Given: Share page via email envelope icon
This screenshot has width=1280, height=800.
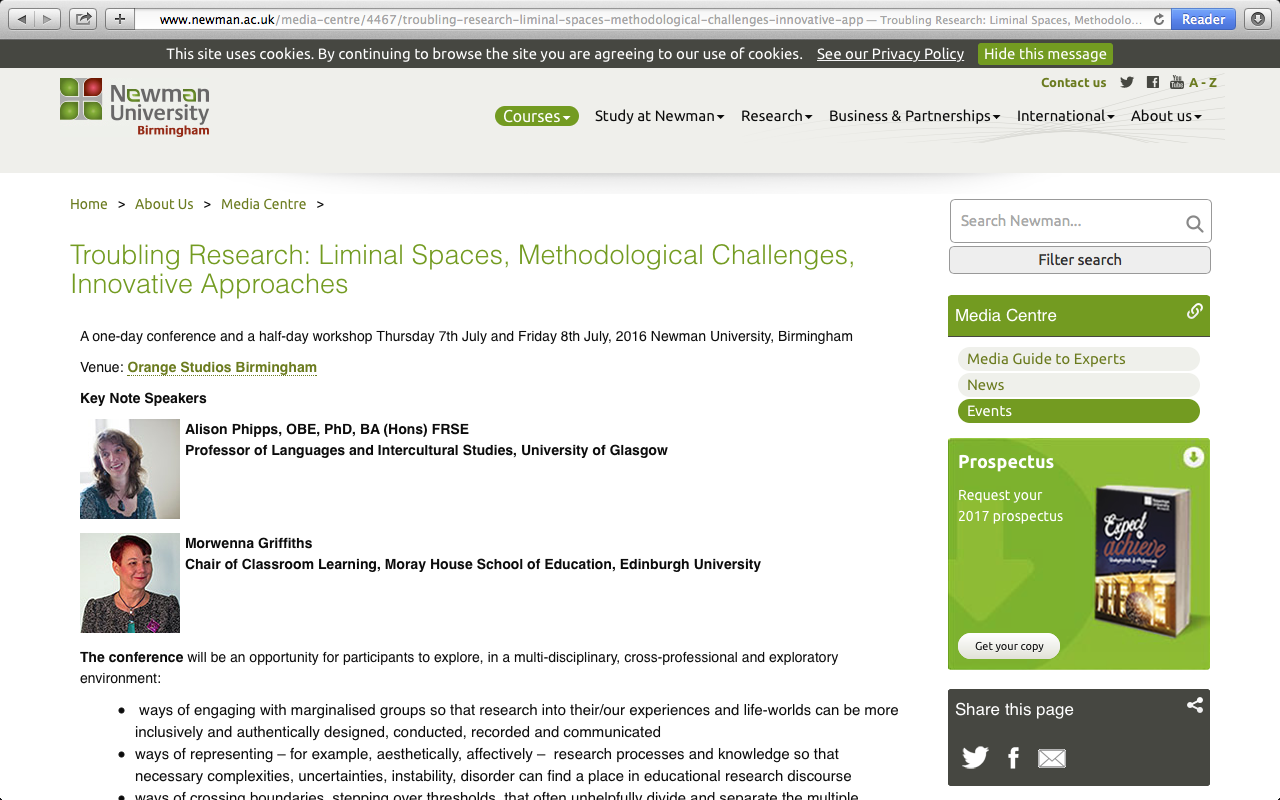Looking at the screenshot, I should pyautogui.click(x=1052, y=759).
